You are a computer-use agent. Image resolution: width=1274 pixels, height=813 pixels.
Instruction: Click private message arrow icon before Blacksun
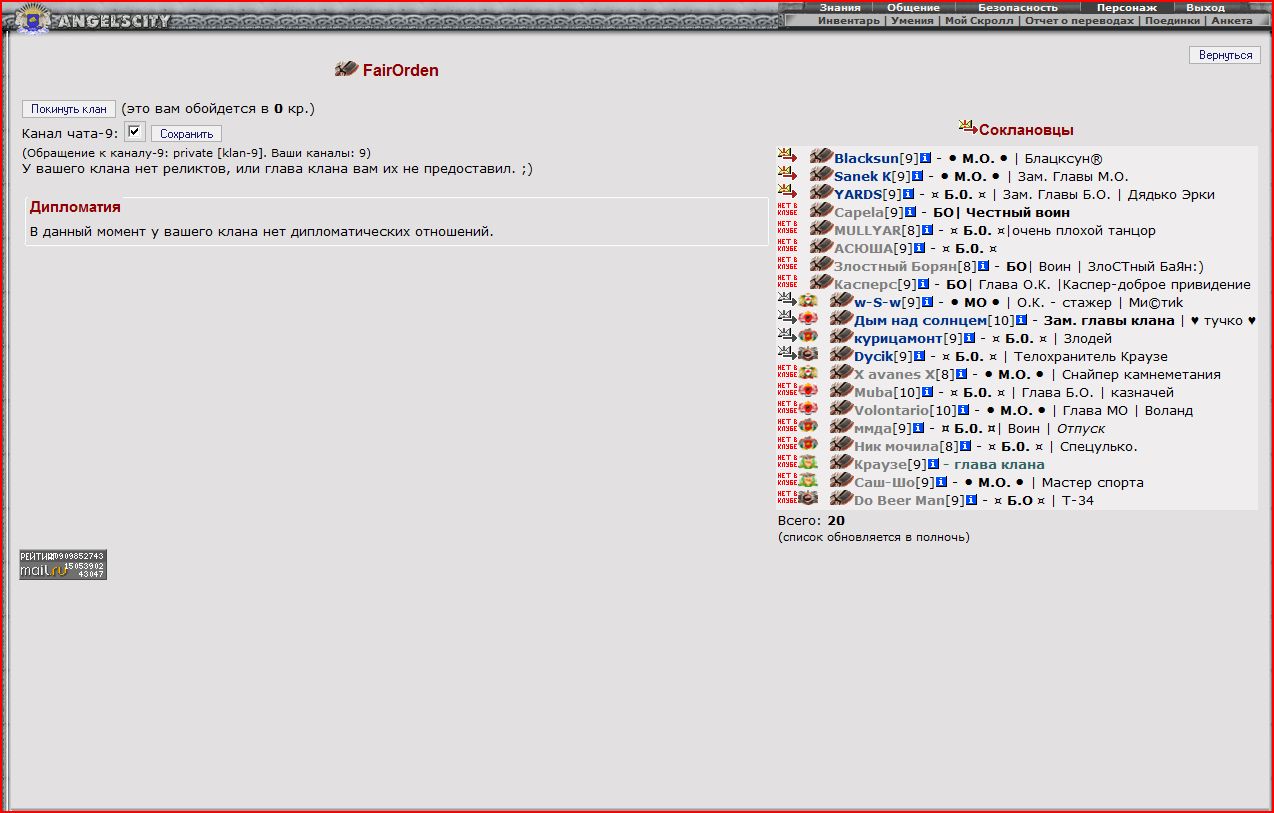tap(788, 157)
